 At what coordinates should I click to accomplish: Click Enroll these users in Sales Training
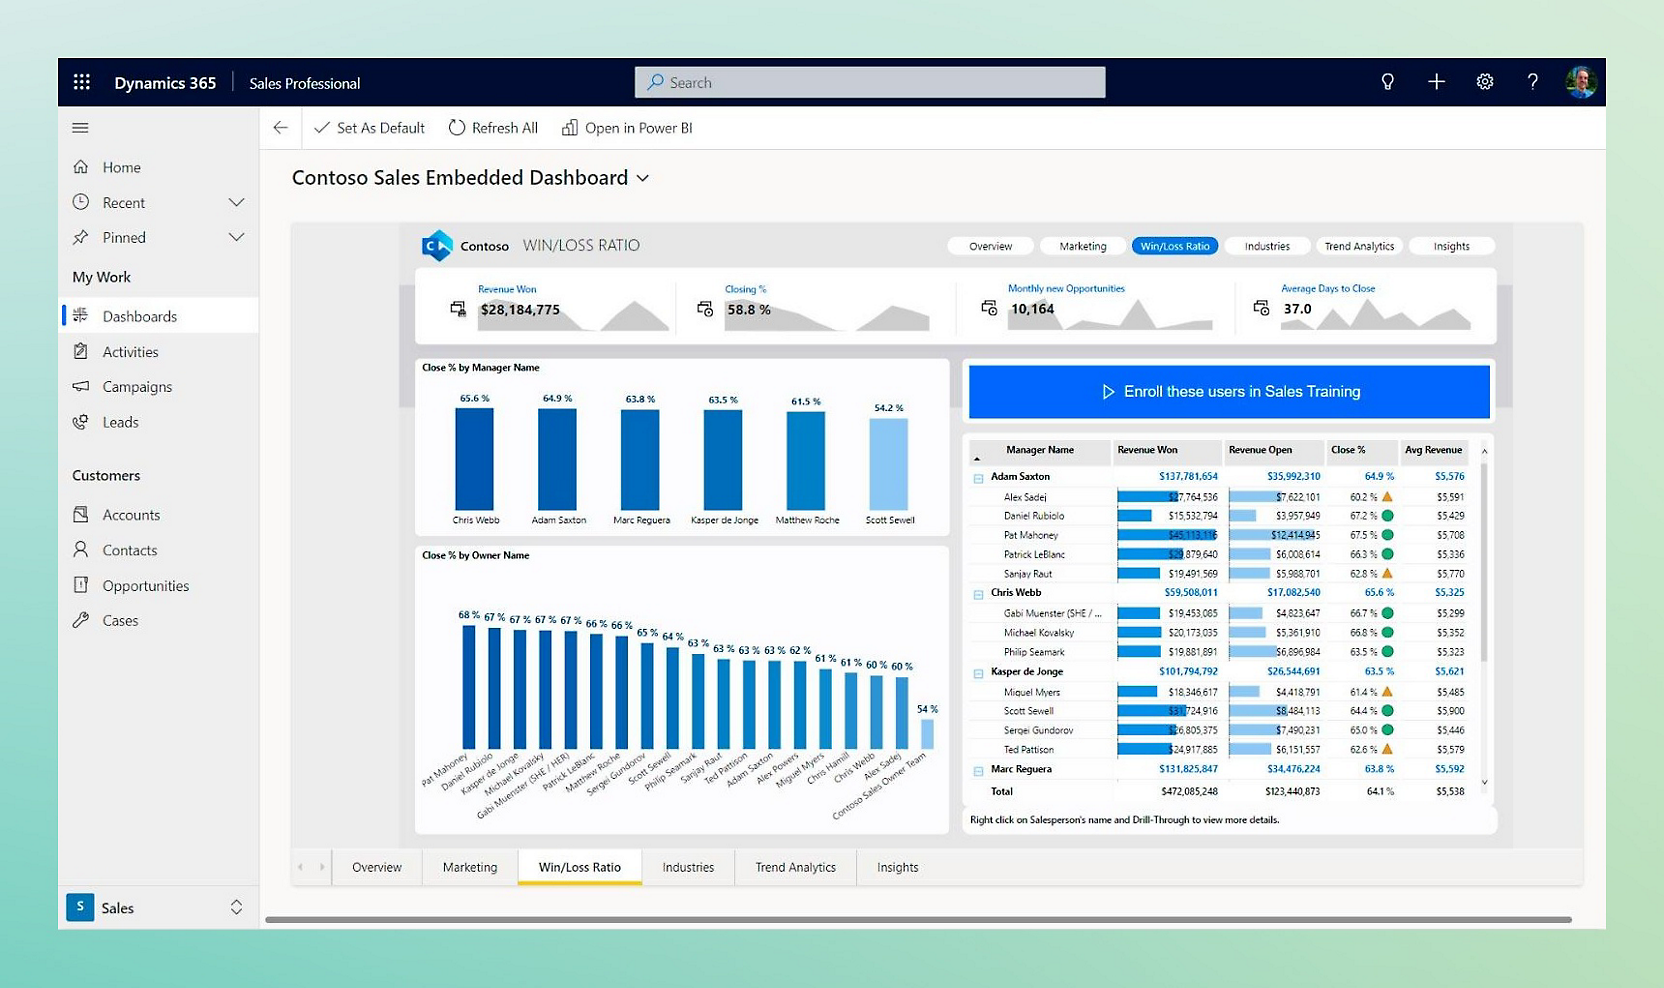[1229, 392]
